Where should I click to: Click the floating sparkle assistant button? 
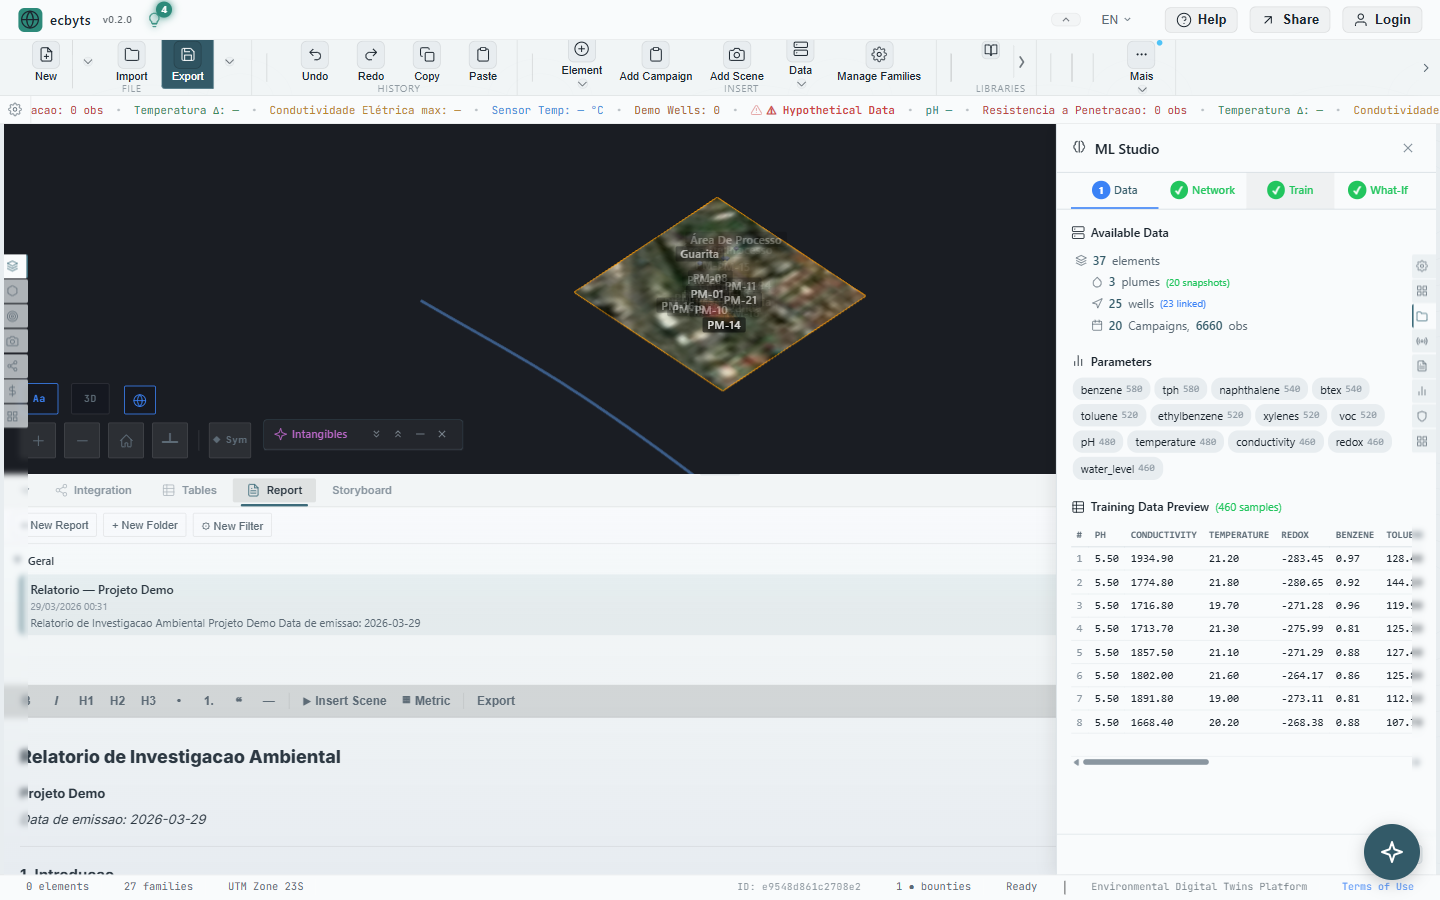click(x=1392, y=852)
